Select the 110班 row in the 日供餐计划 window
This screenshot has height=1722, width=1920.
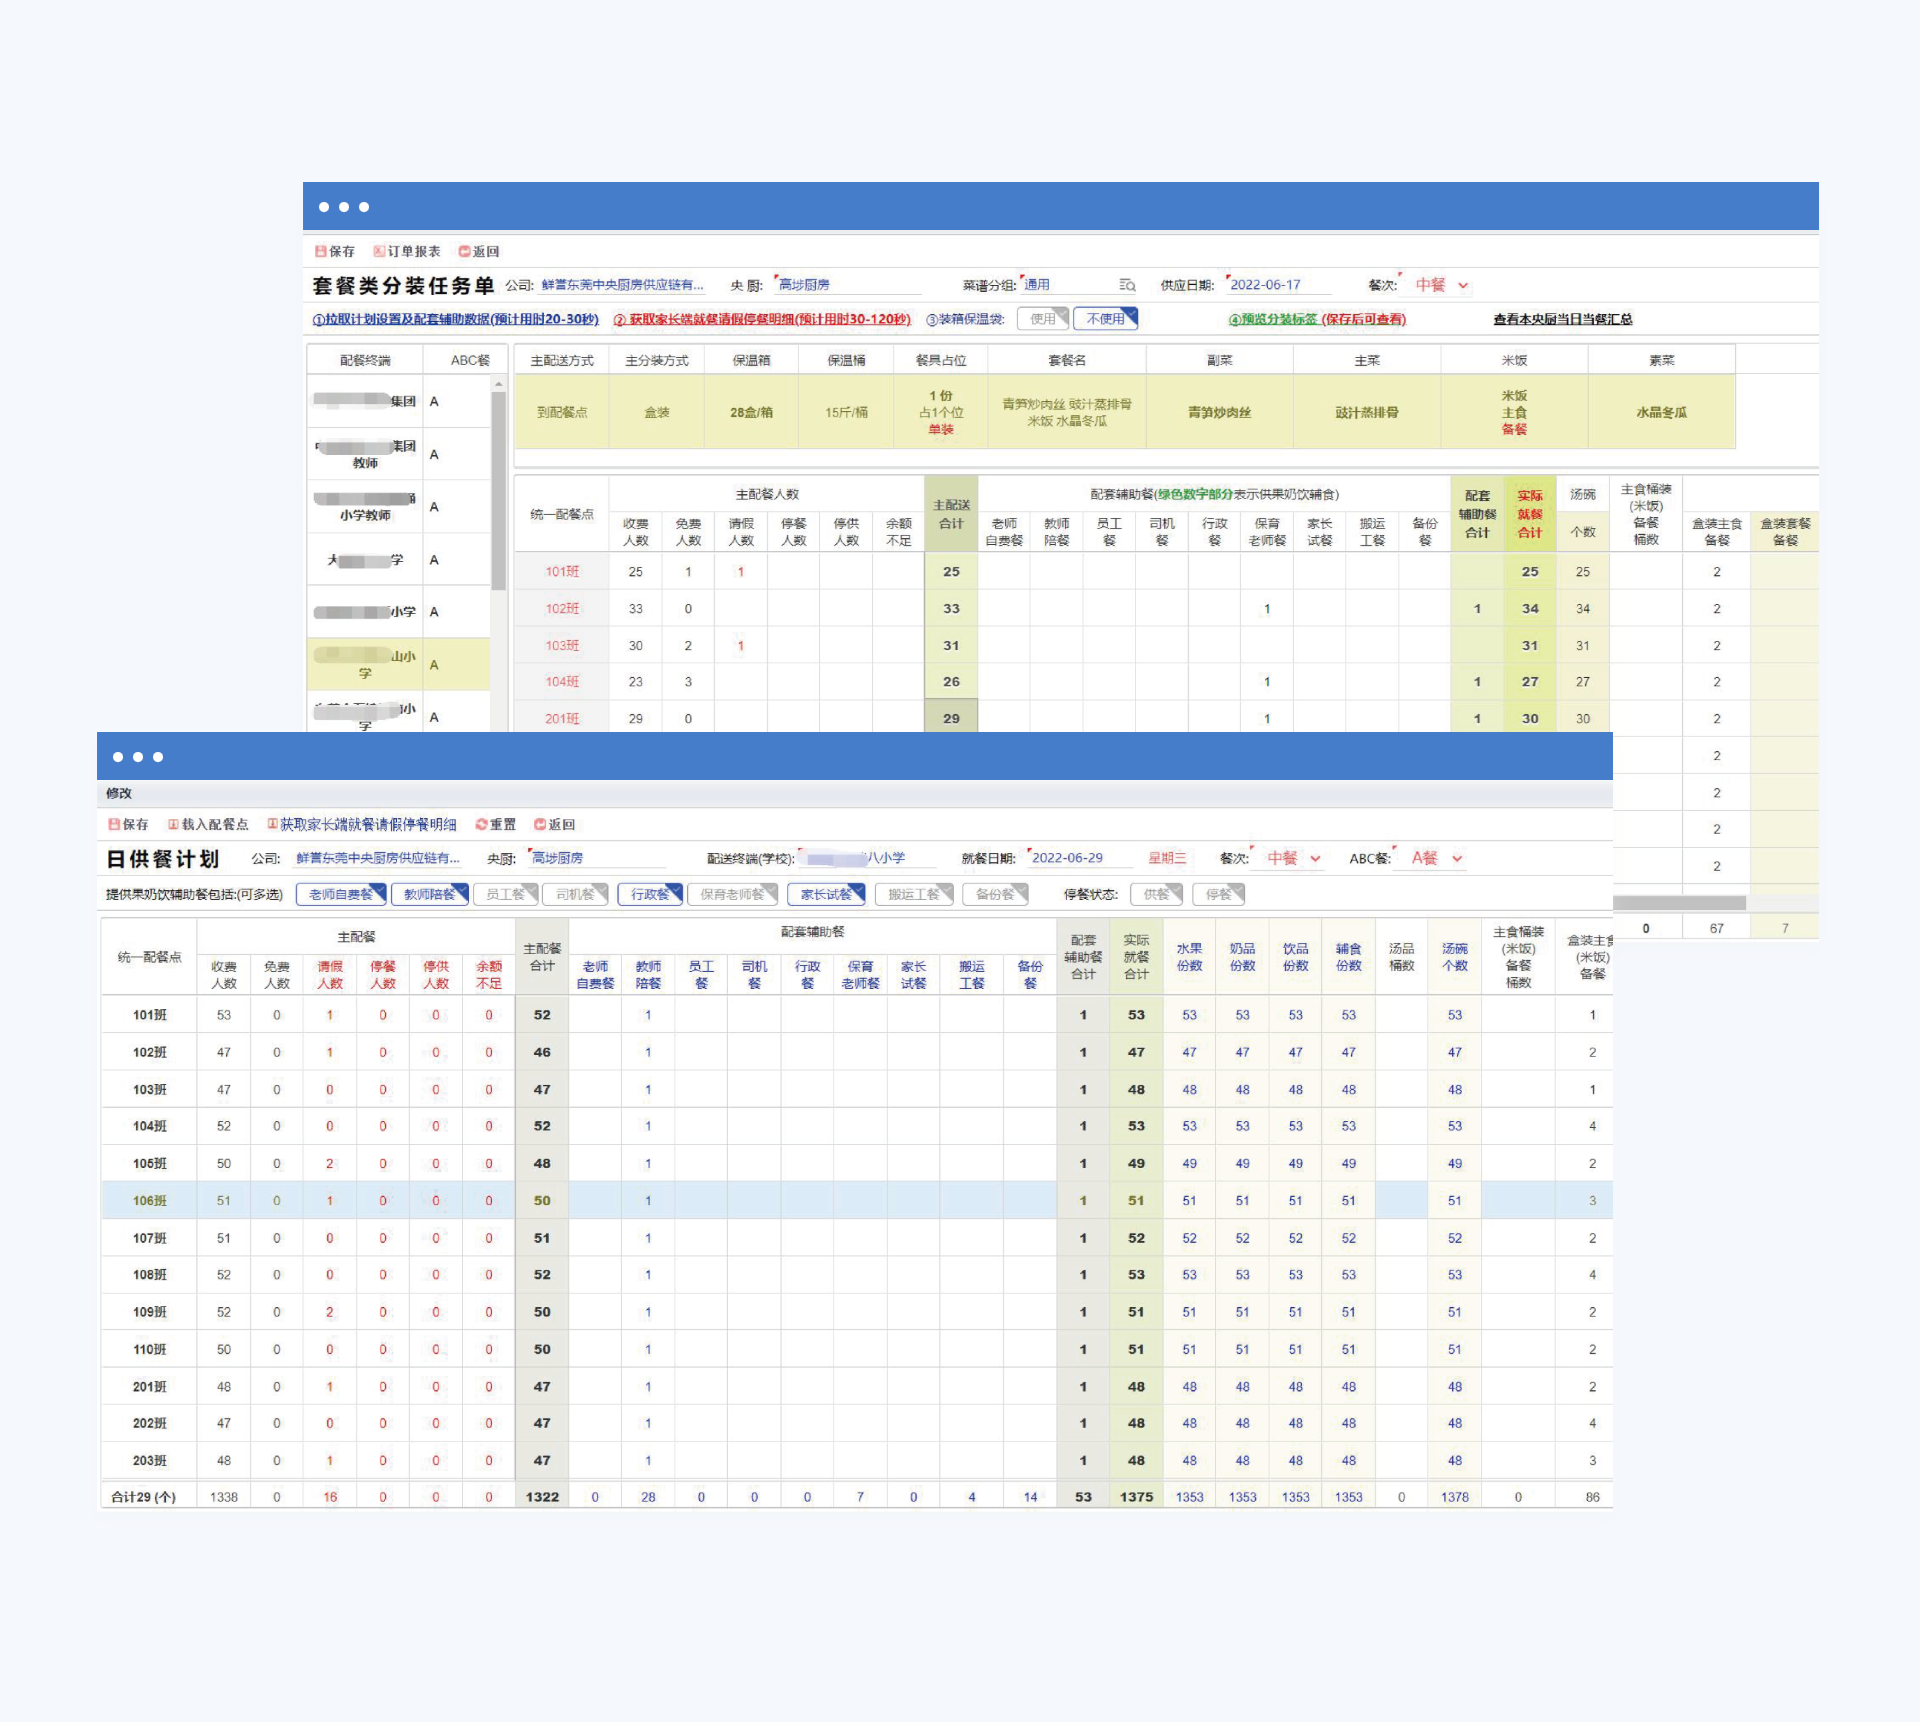(856, 1350)
